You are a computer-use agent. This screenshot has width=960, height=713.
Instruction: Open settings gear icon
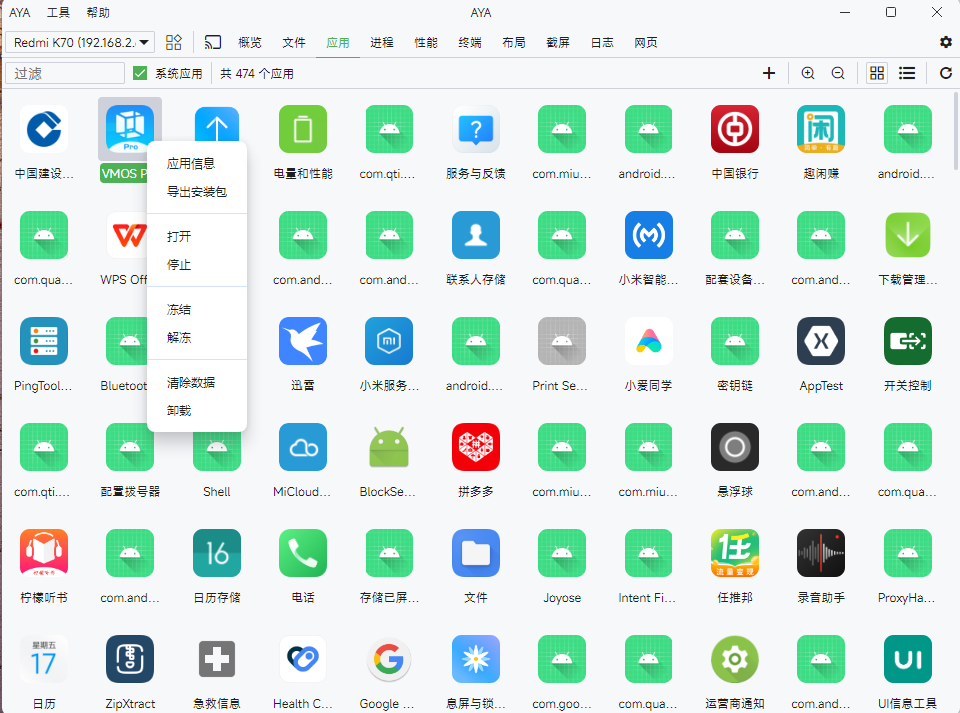[x=945, y=42]
